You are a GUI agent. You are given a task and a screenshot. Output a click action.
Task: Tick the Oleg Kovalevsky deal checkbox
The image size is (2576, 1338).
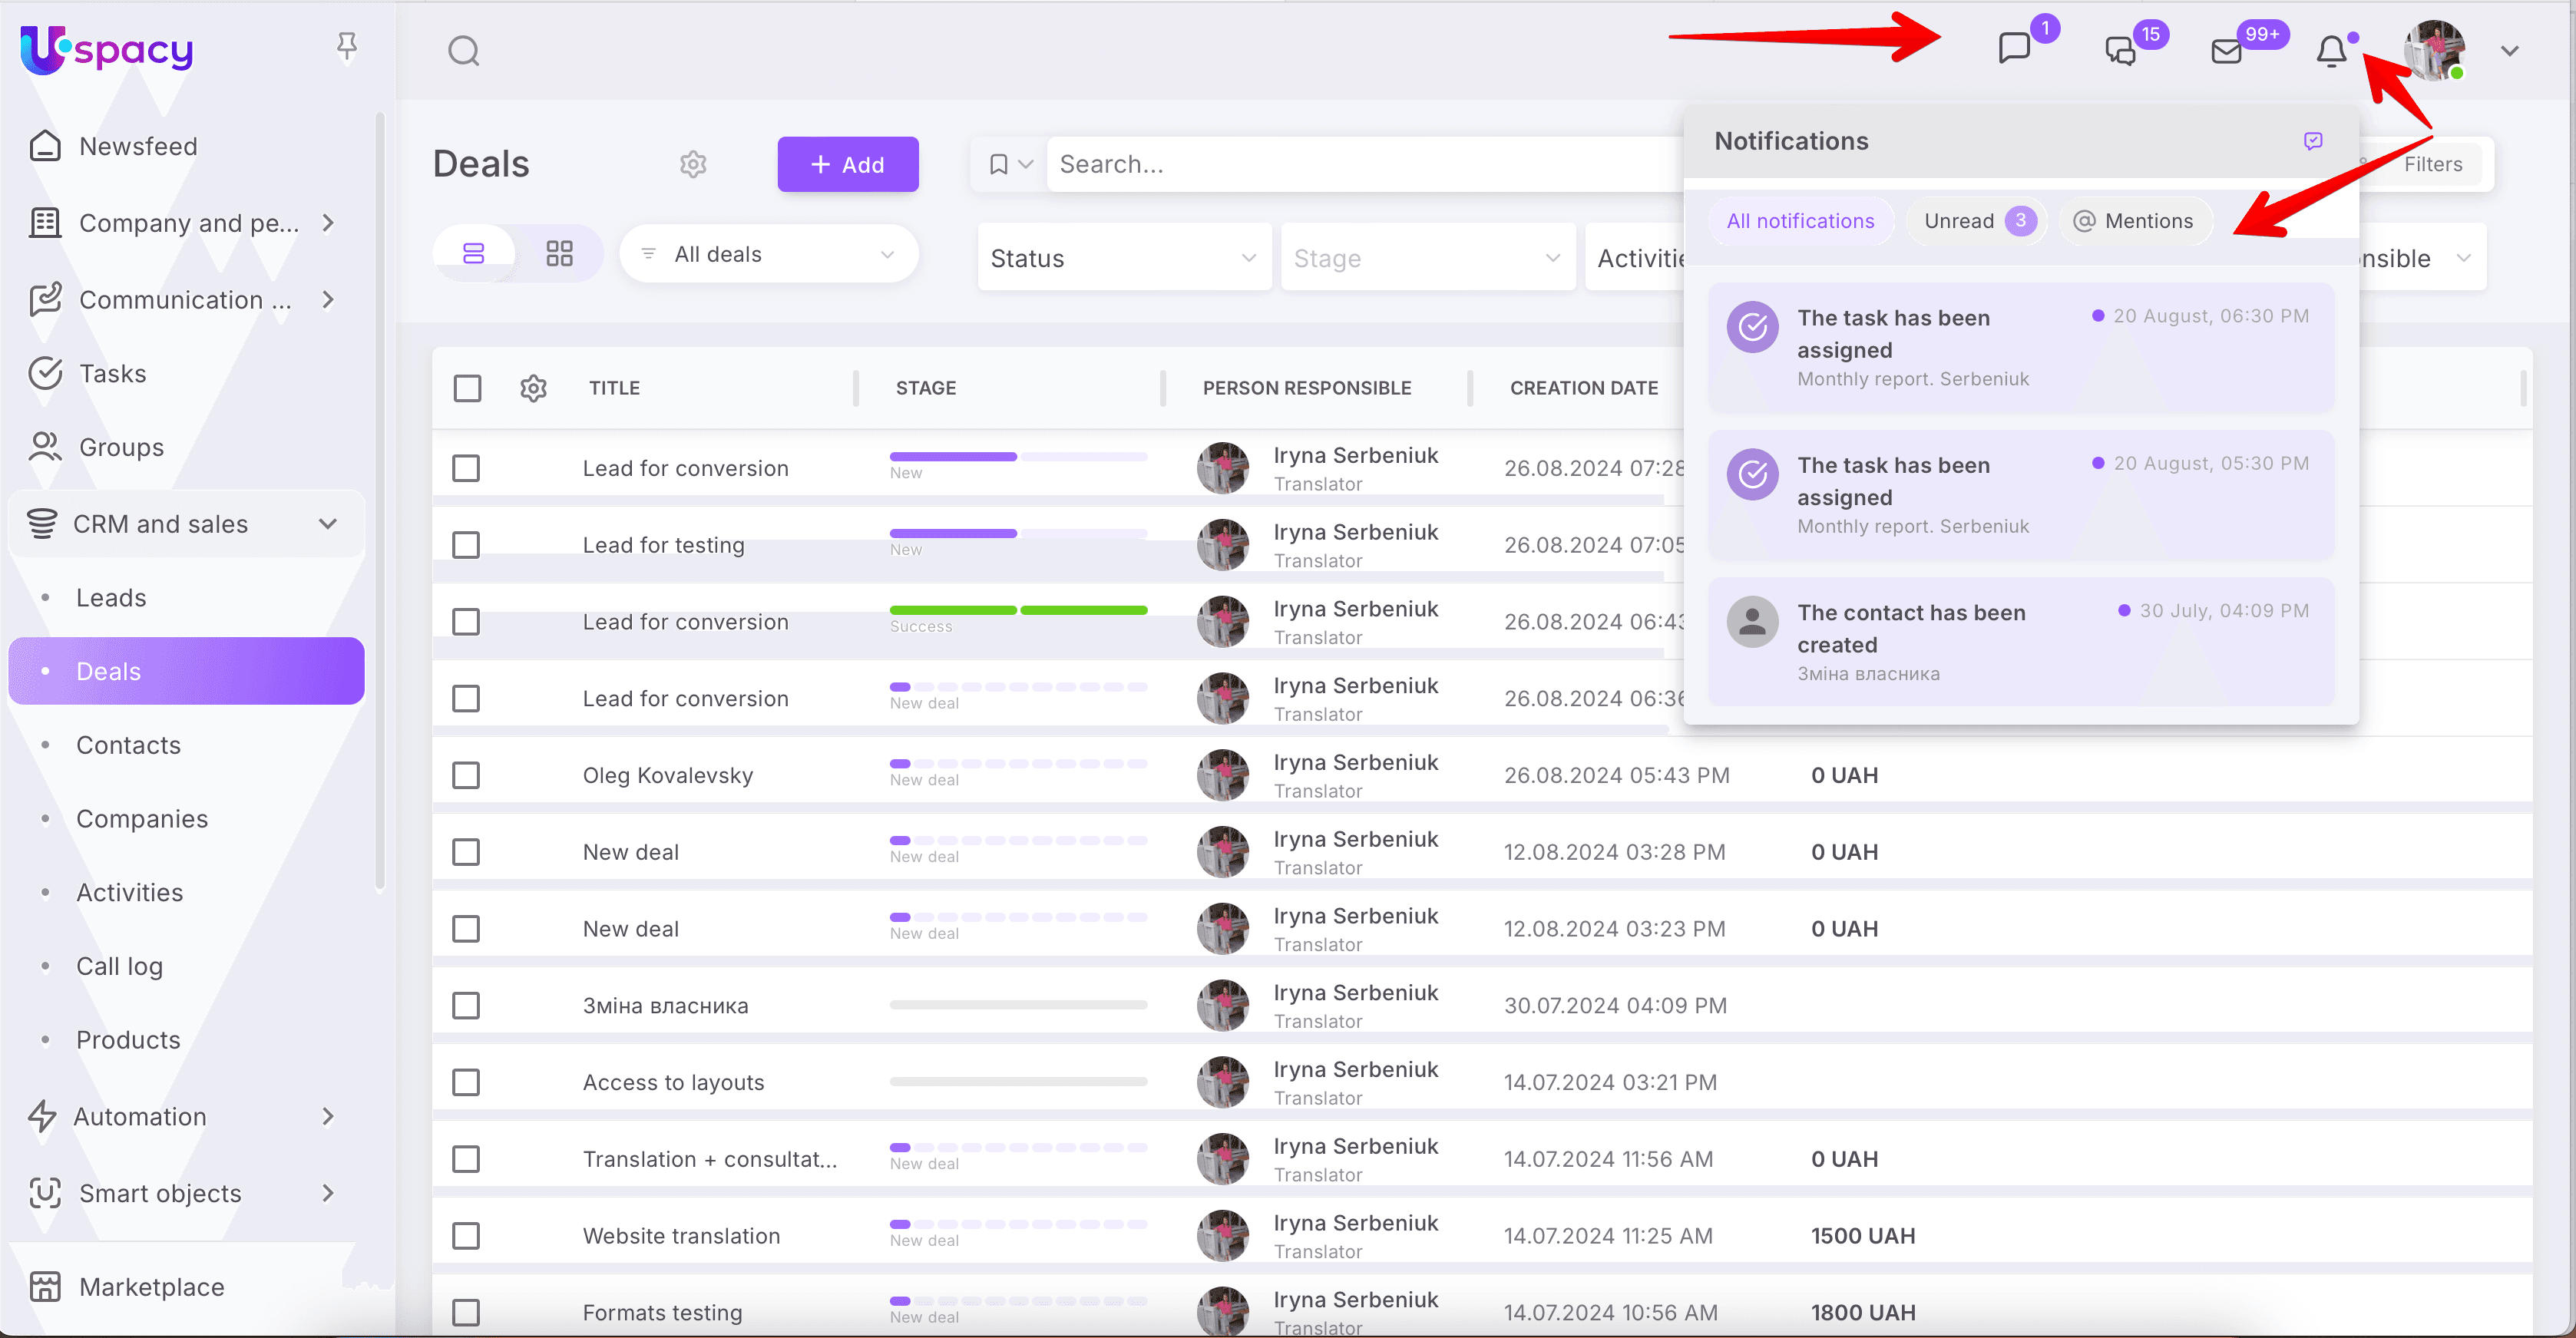click(466, 775)
